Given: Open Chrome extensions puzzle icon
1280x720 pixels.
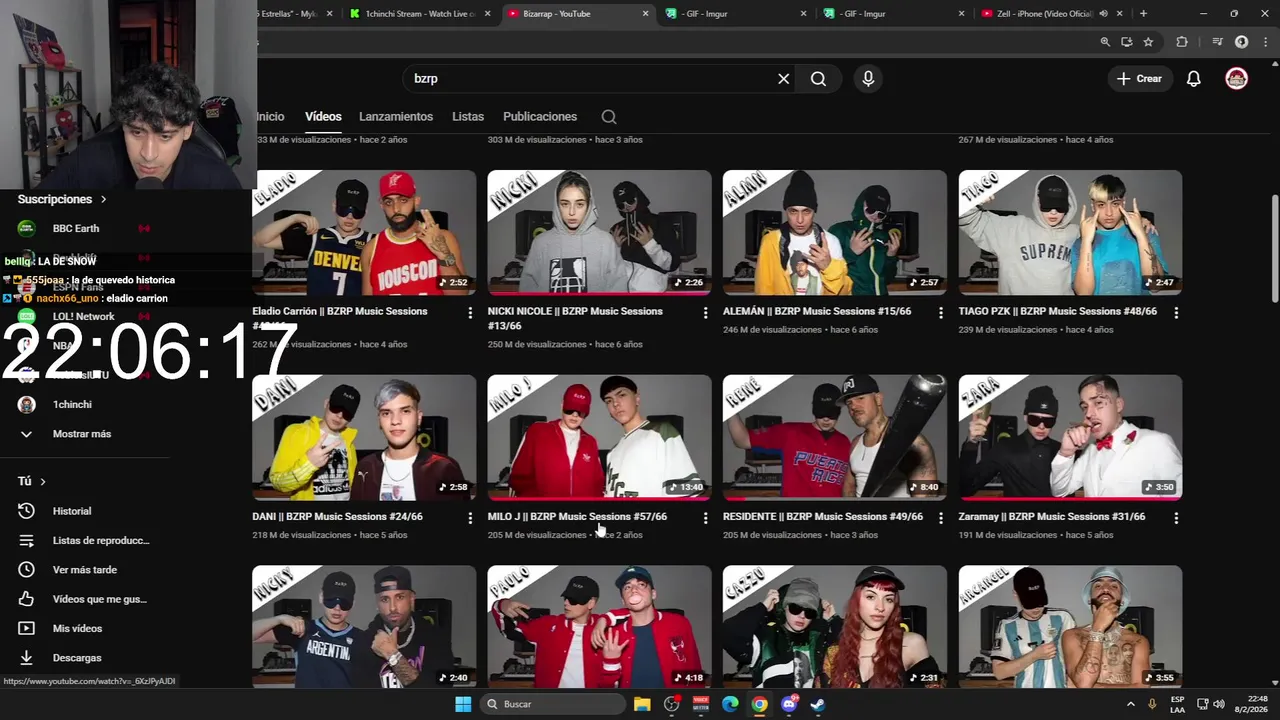Looking at the screenshot, I should tap(1182, 42).
